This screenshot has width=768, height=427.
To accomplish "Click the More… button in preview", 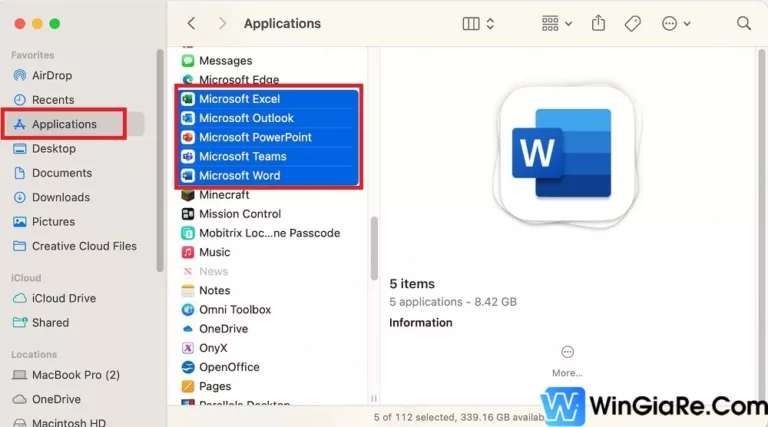I will [567, 360].
